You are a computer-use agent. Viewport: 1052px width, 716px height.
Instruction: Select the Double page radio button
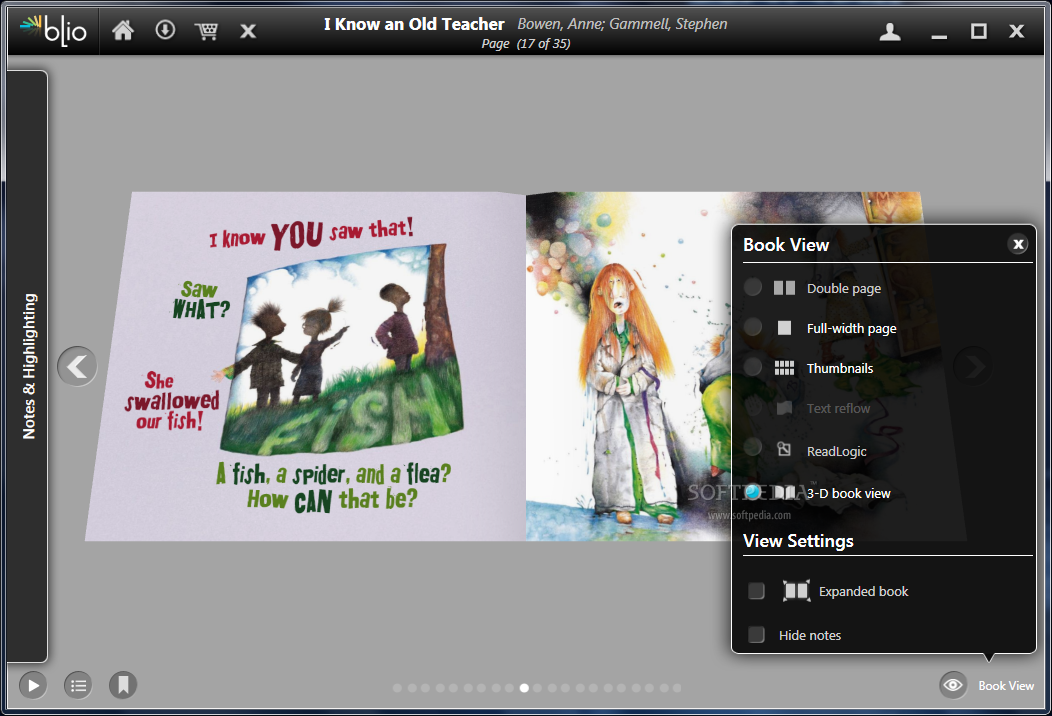tap(753, 287)
